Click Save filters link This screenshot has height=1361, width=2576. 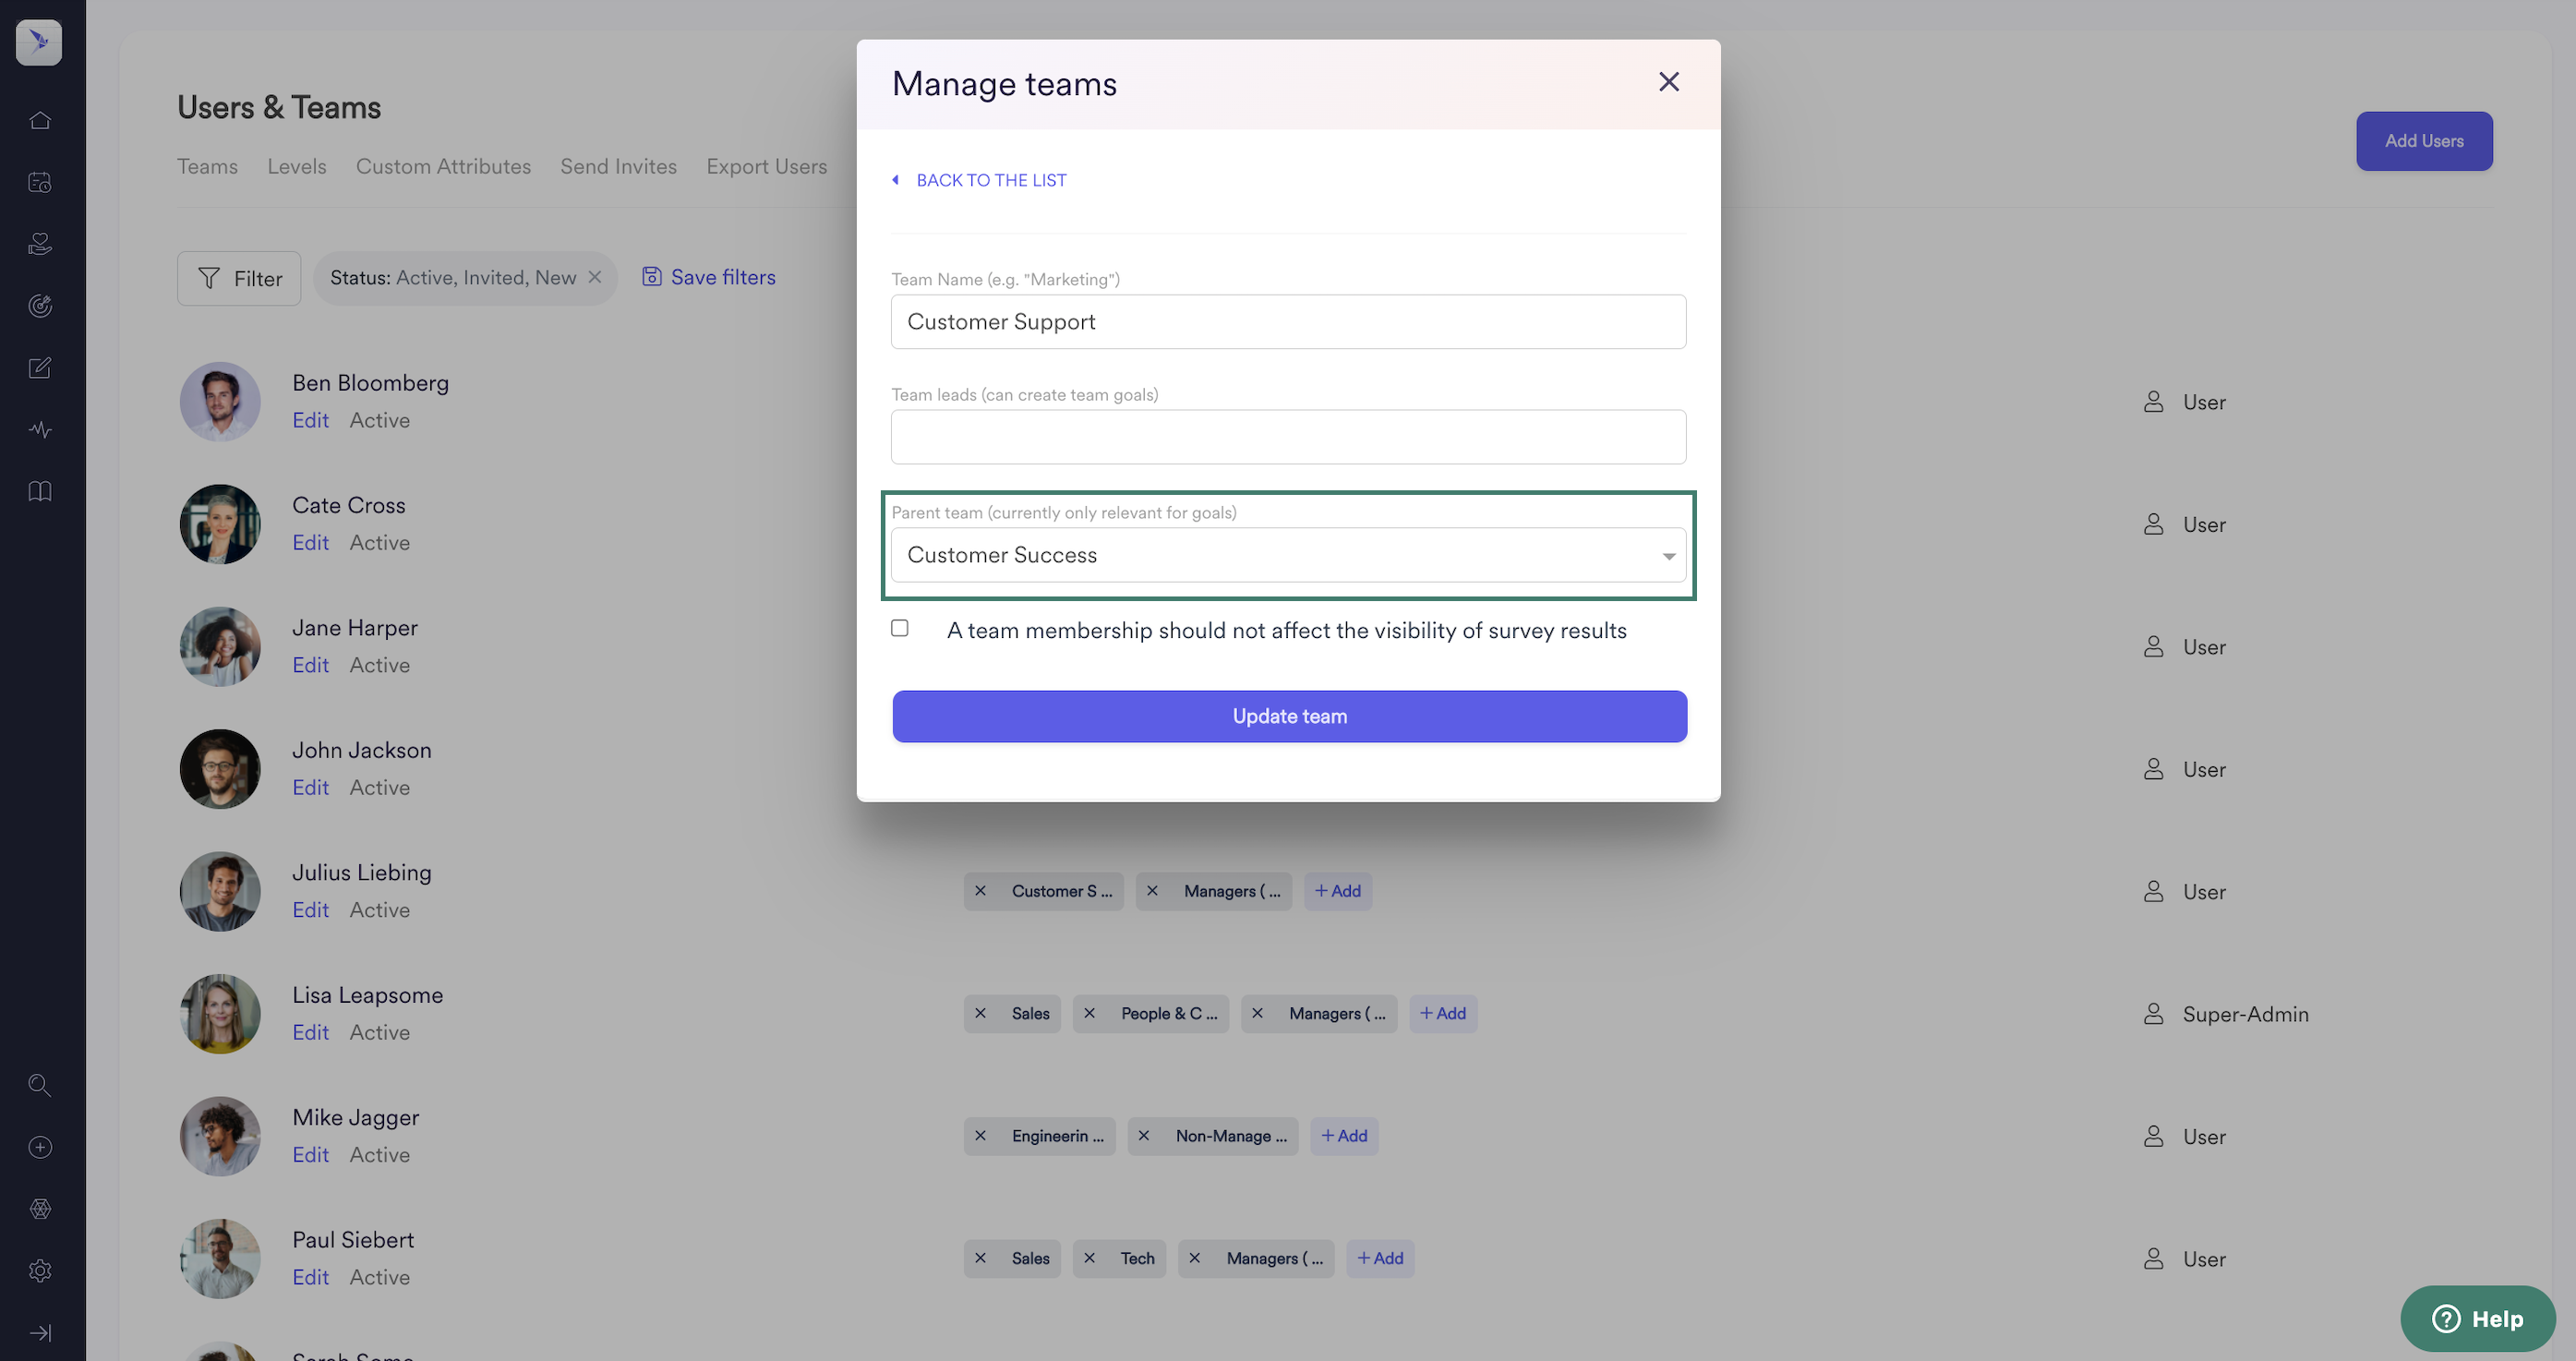tap(708, 277)
